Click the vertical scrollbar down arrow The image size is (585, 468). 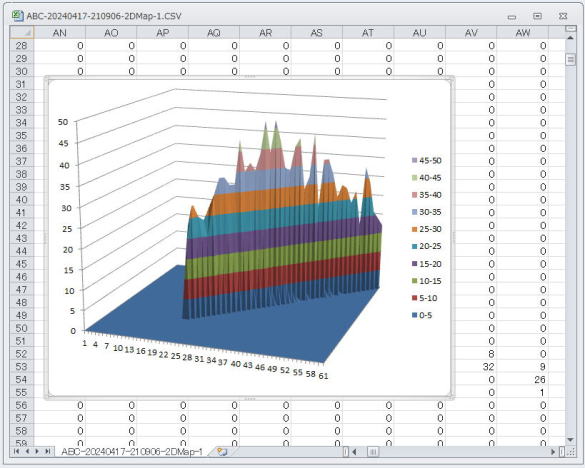[570, 440]
